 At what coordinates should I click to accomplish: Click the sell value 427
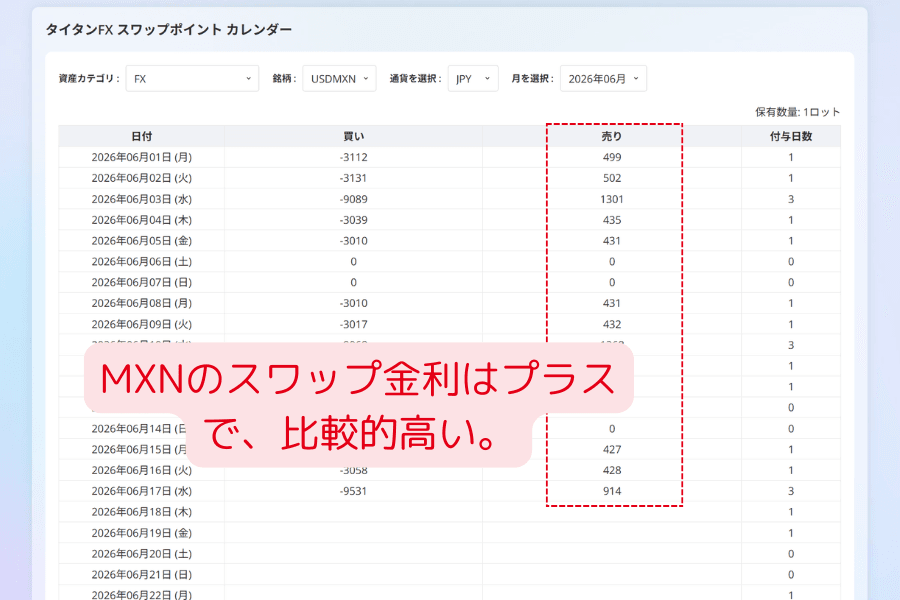coord(612,450)
